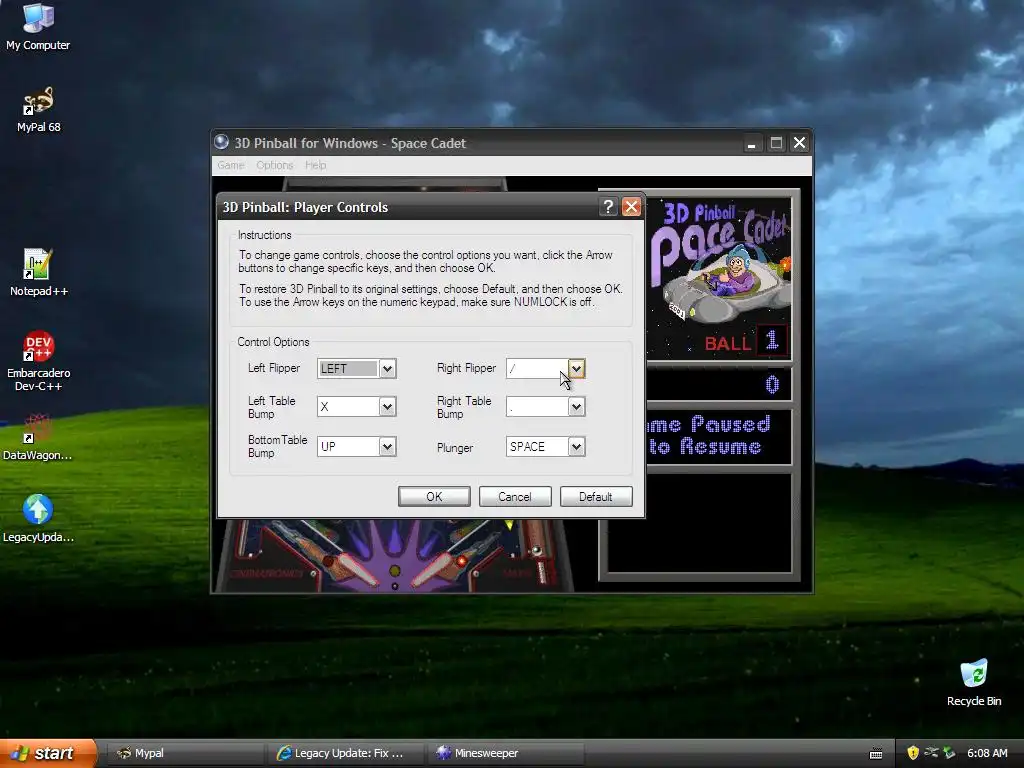Open the Start menu

click(48, 753)
